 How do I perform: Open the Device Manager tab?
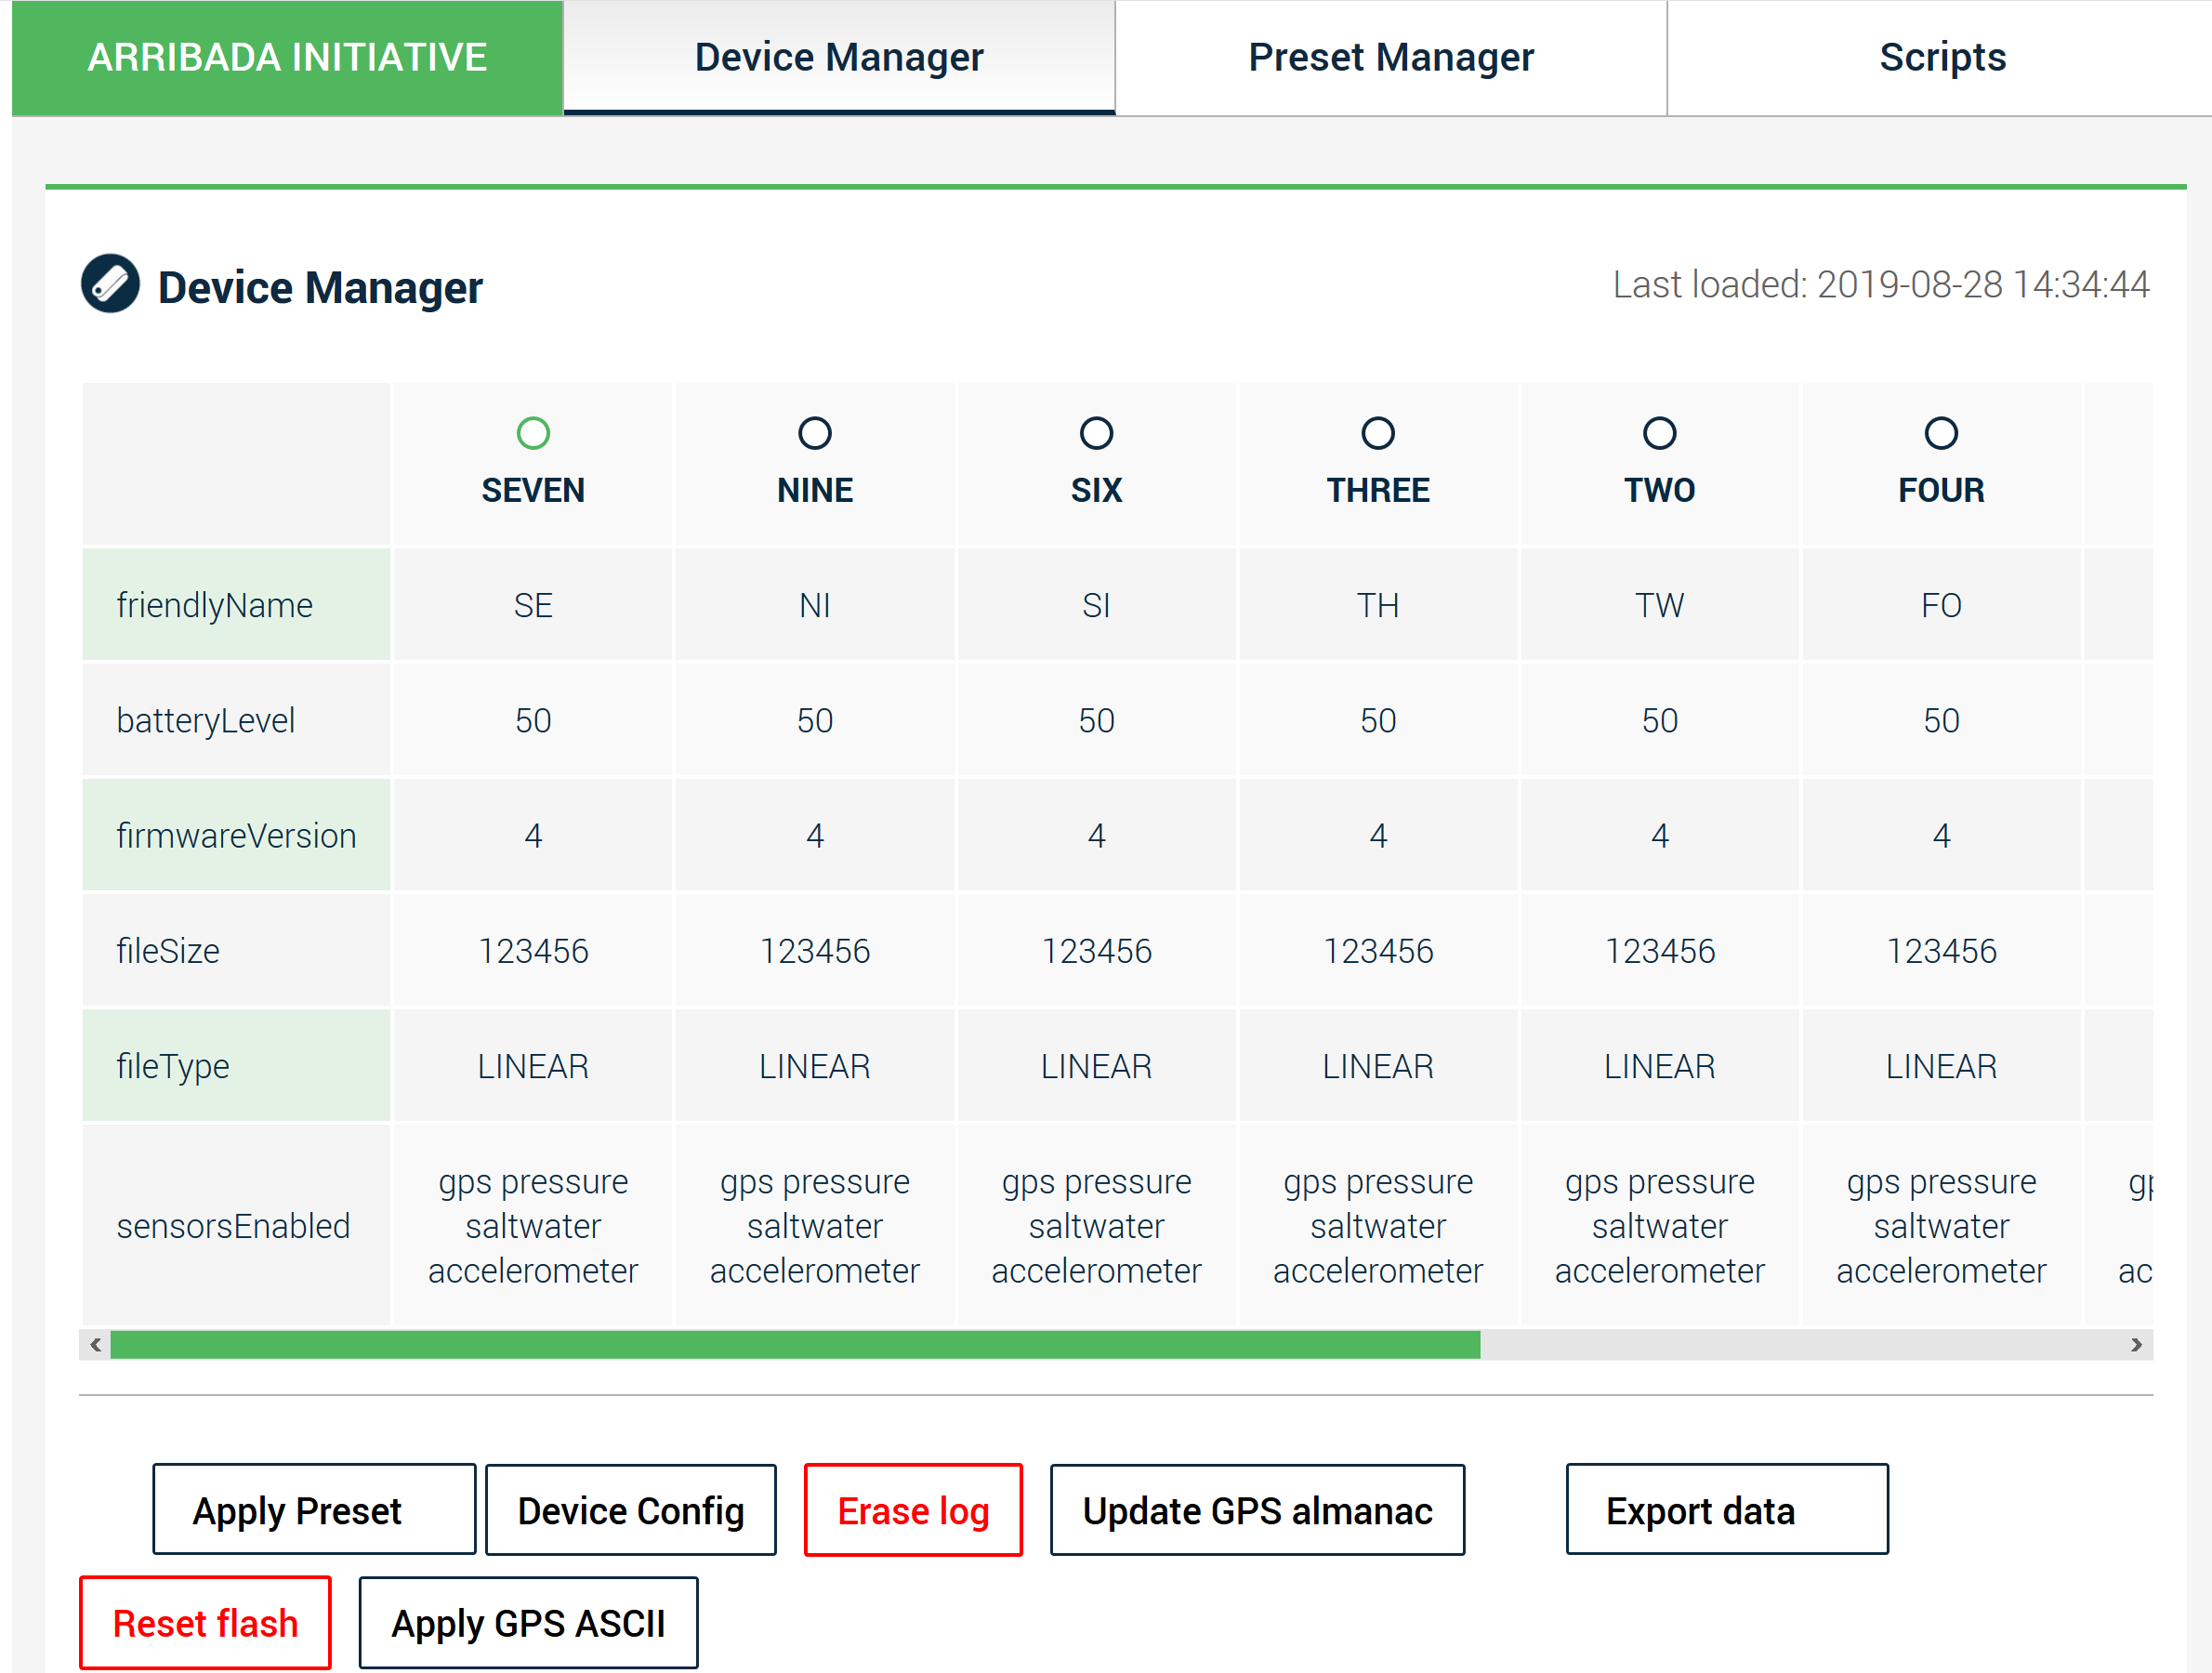838,58
